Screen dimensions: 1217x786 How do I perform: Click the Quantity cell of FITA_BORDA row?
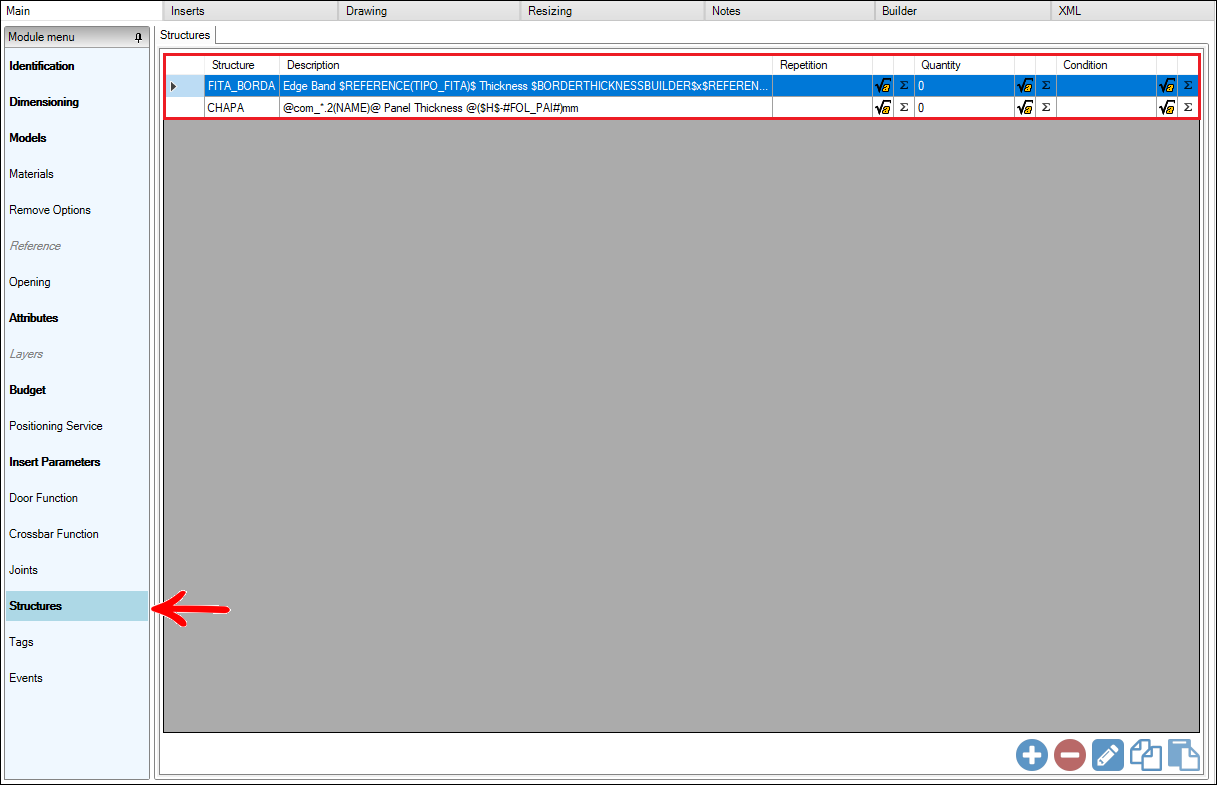tap(964, 86)
